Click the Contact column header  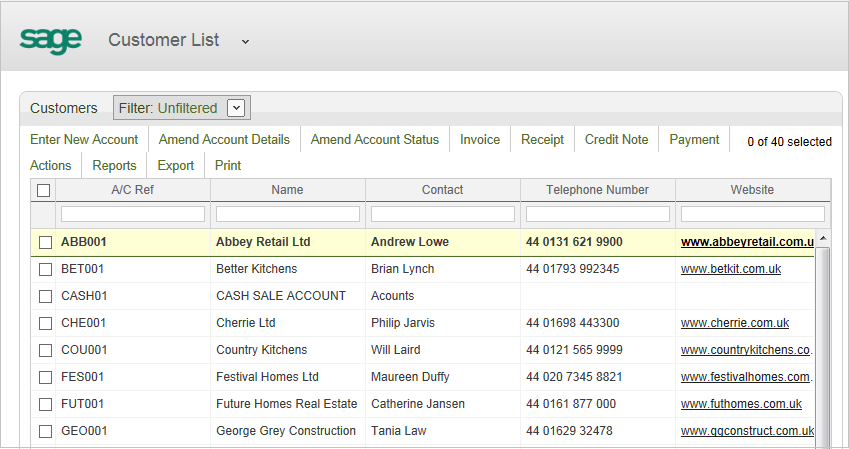click(442, 190)
